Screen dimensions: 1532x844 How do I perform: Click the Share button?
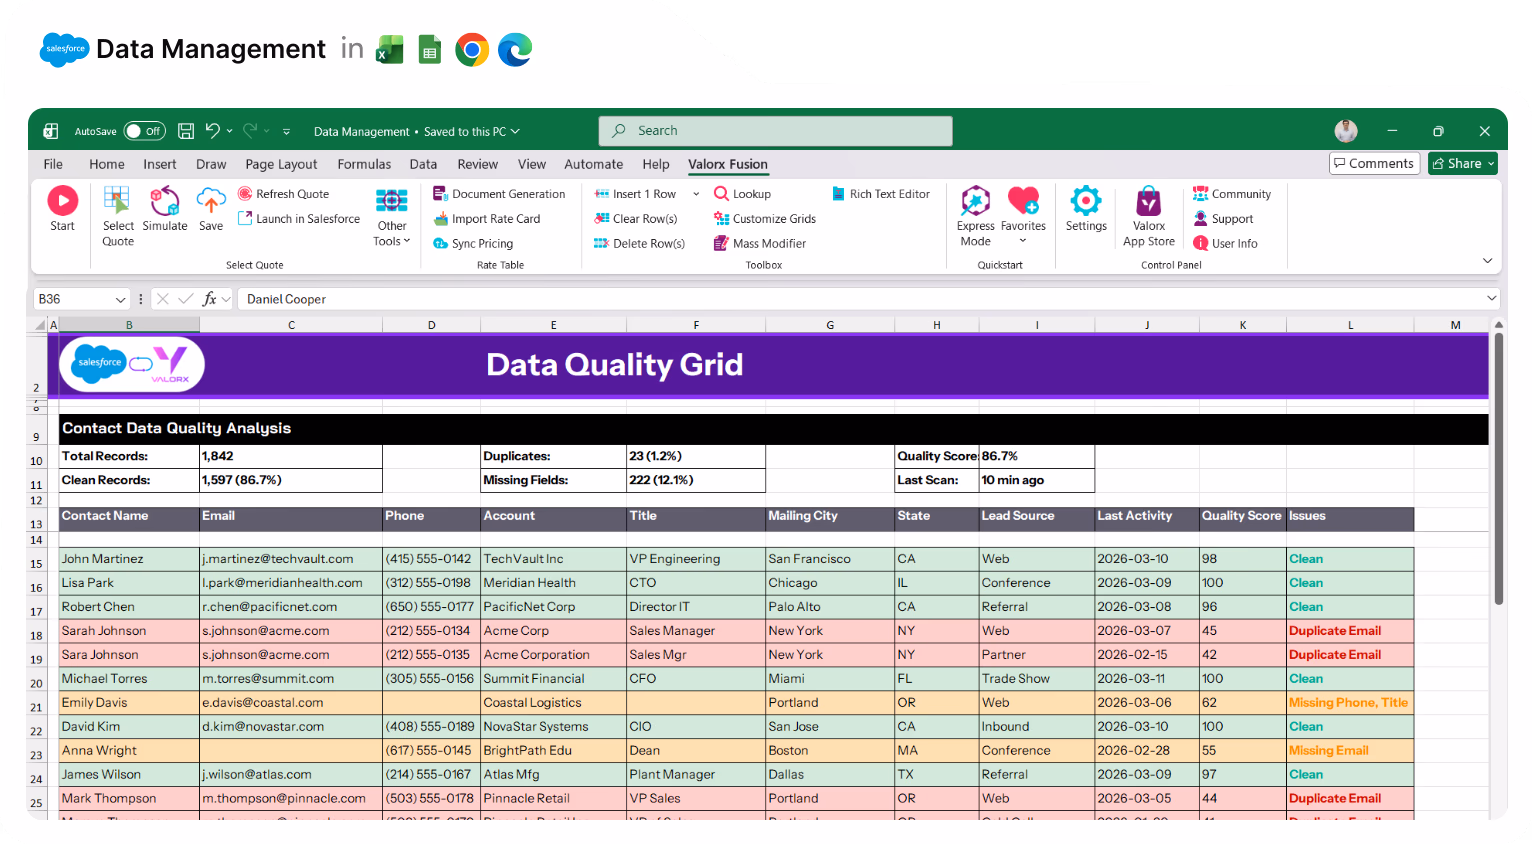tap(1462, 162)
